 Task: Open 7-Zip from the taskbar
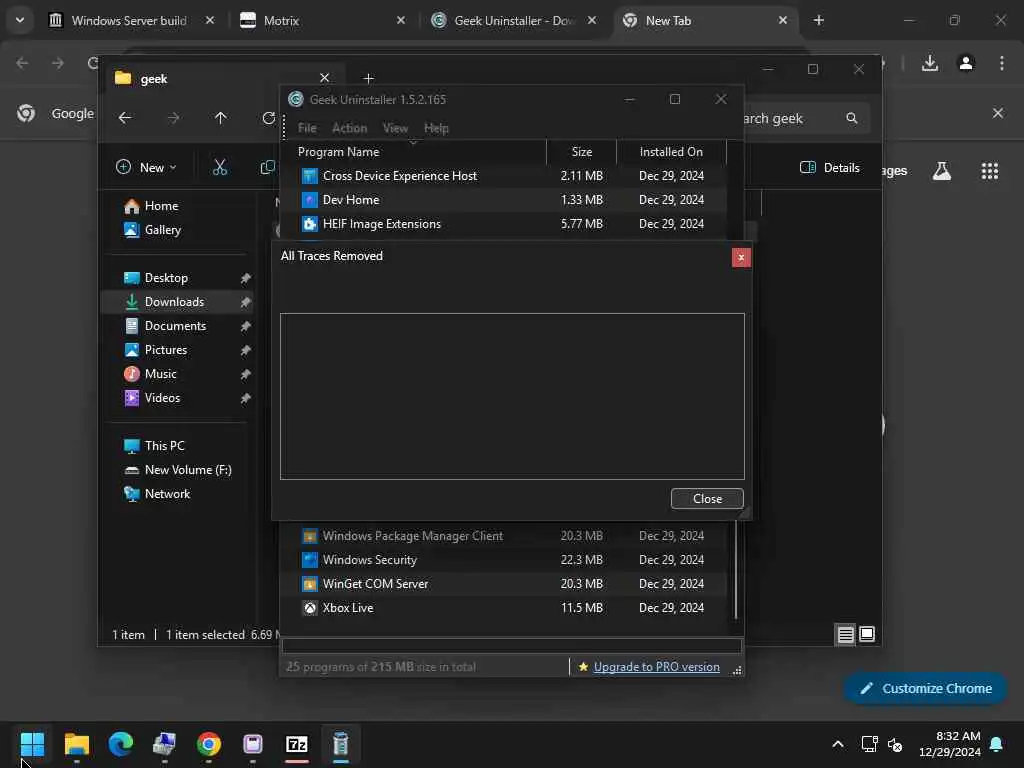[296, 744]
